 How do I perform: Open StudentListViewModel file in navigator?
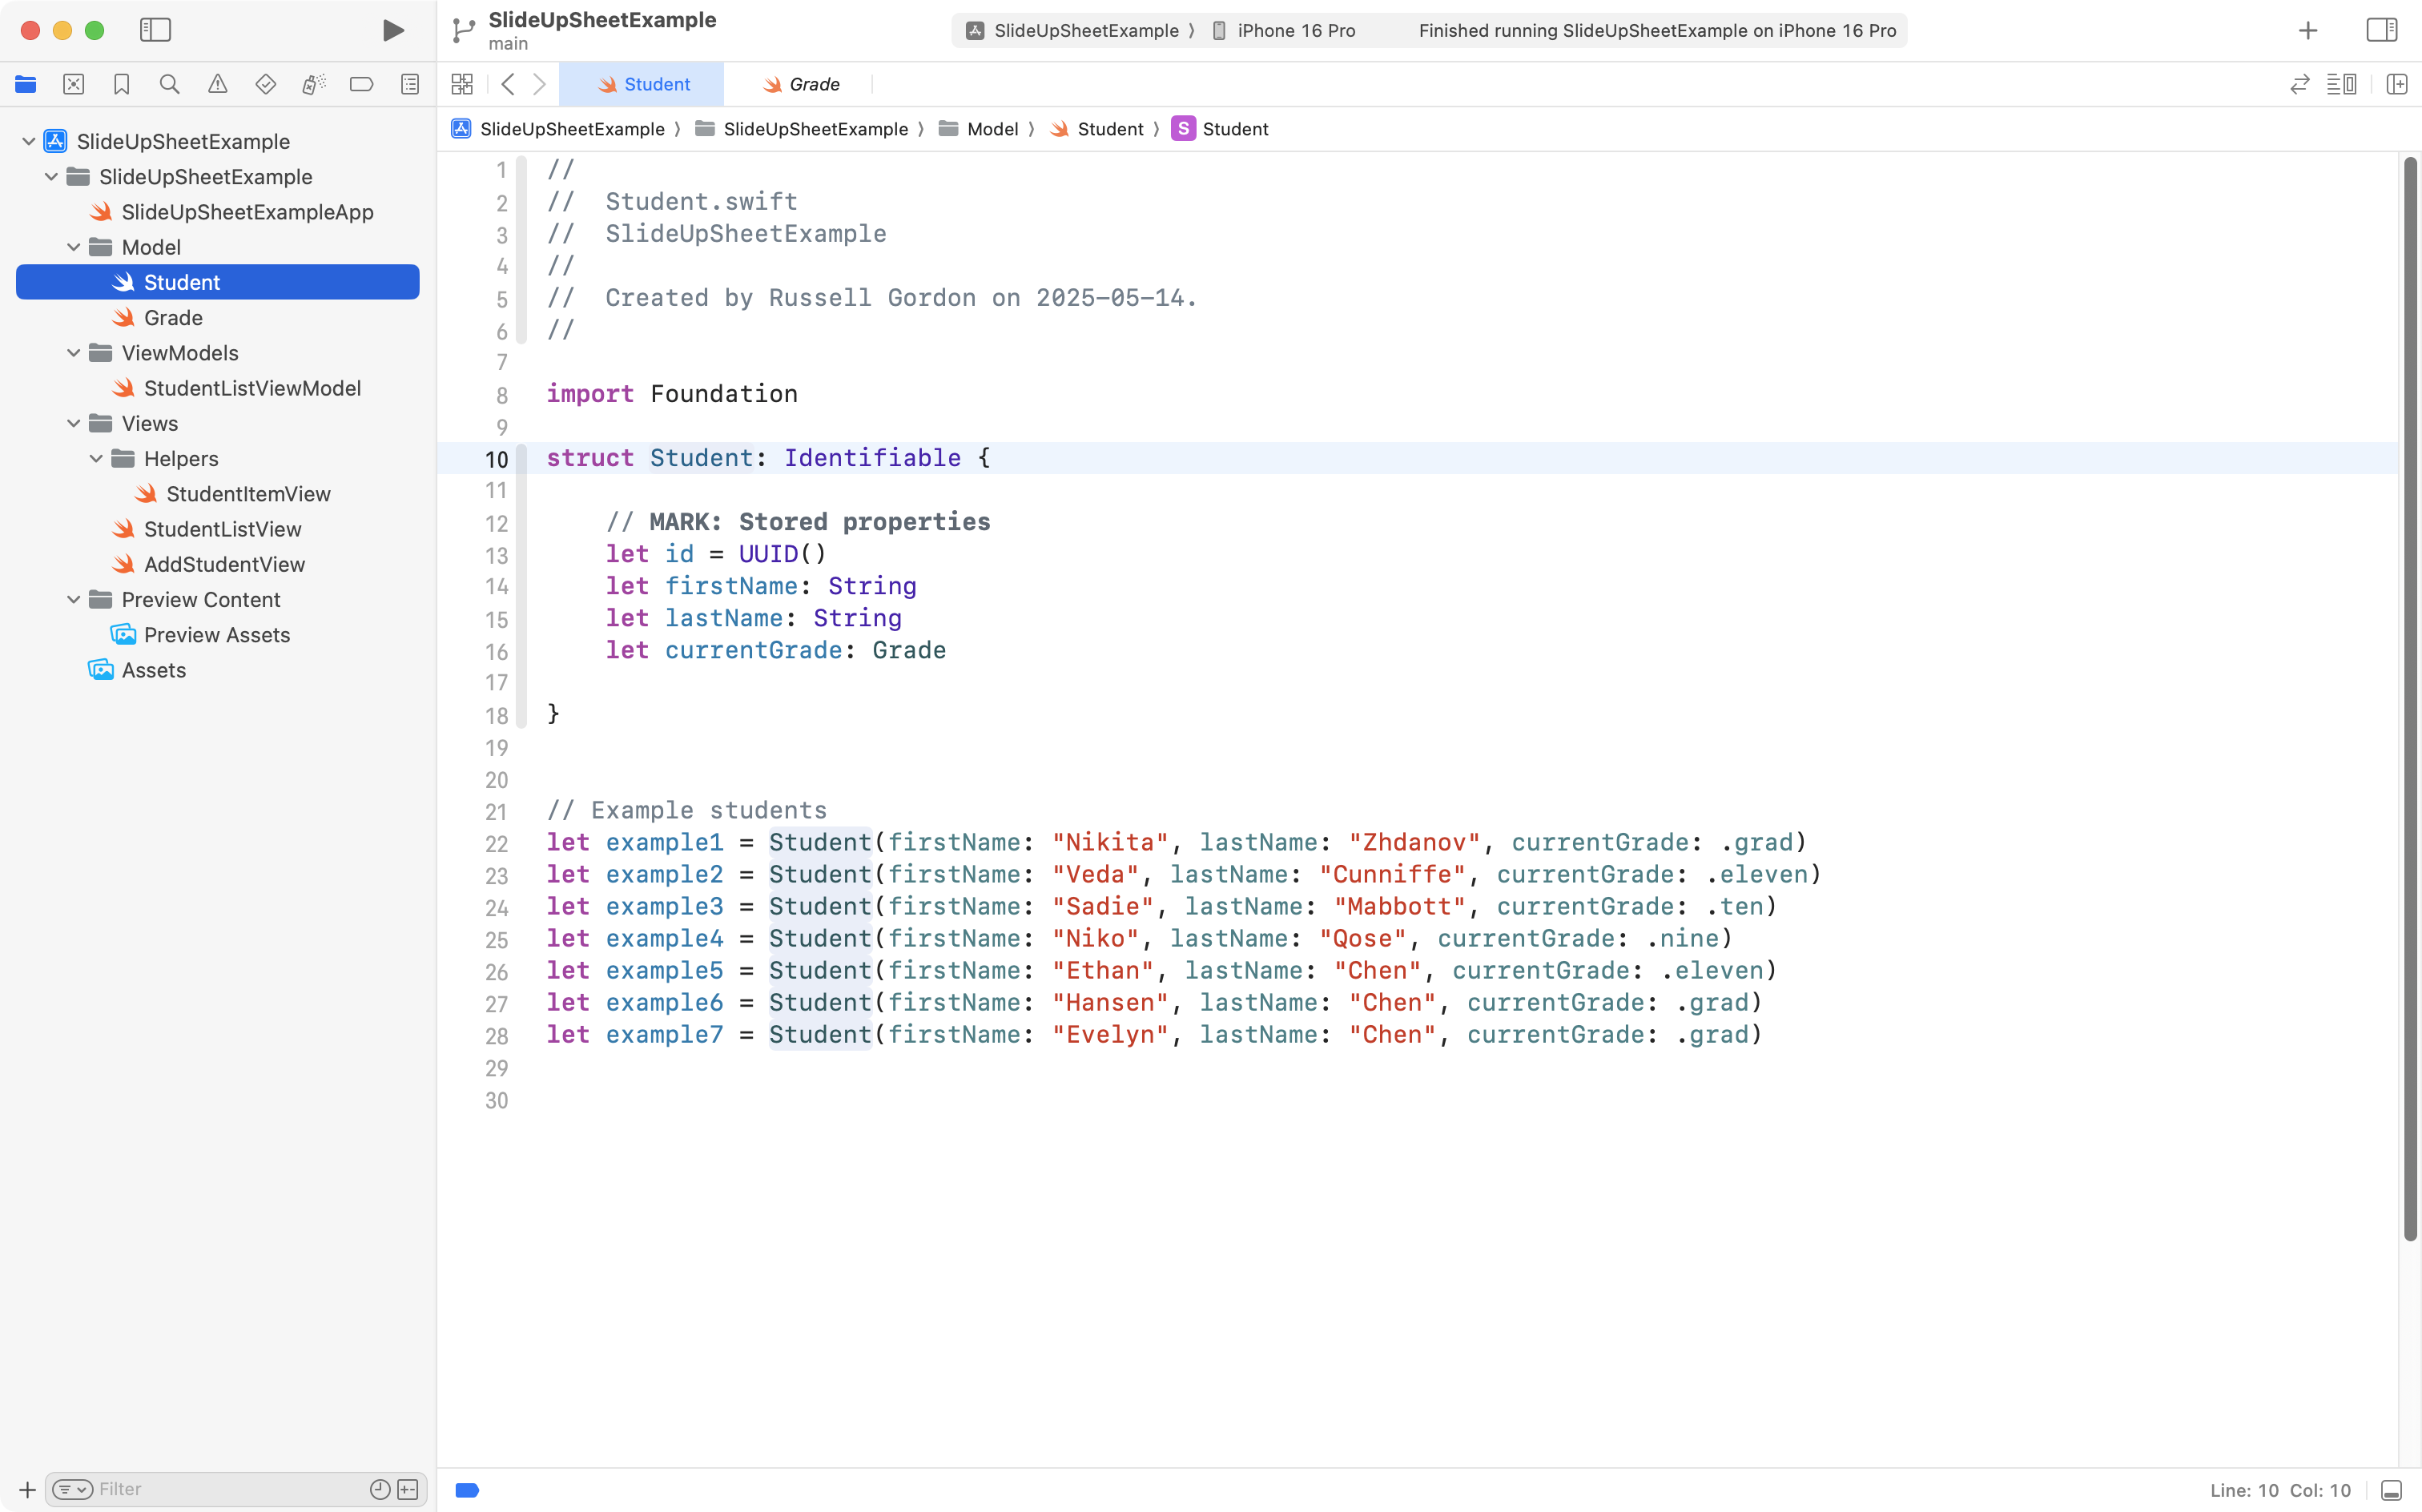[x=252, y=388]
